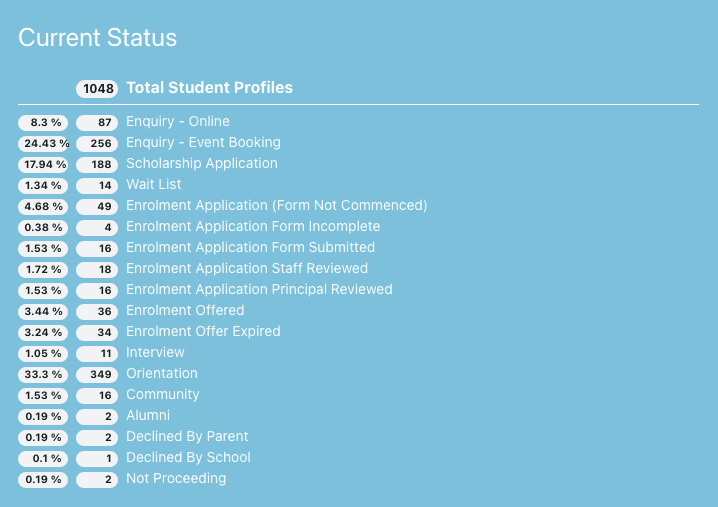The image size is (718, 507).
Task: Open the Declined By School status
Action: coord(188,458)
